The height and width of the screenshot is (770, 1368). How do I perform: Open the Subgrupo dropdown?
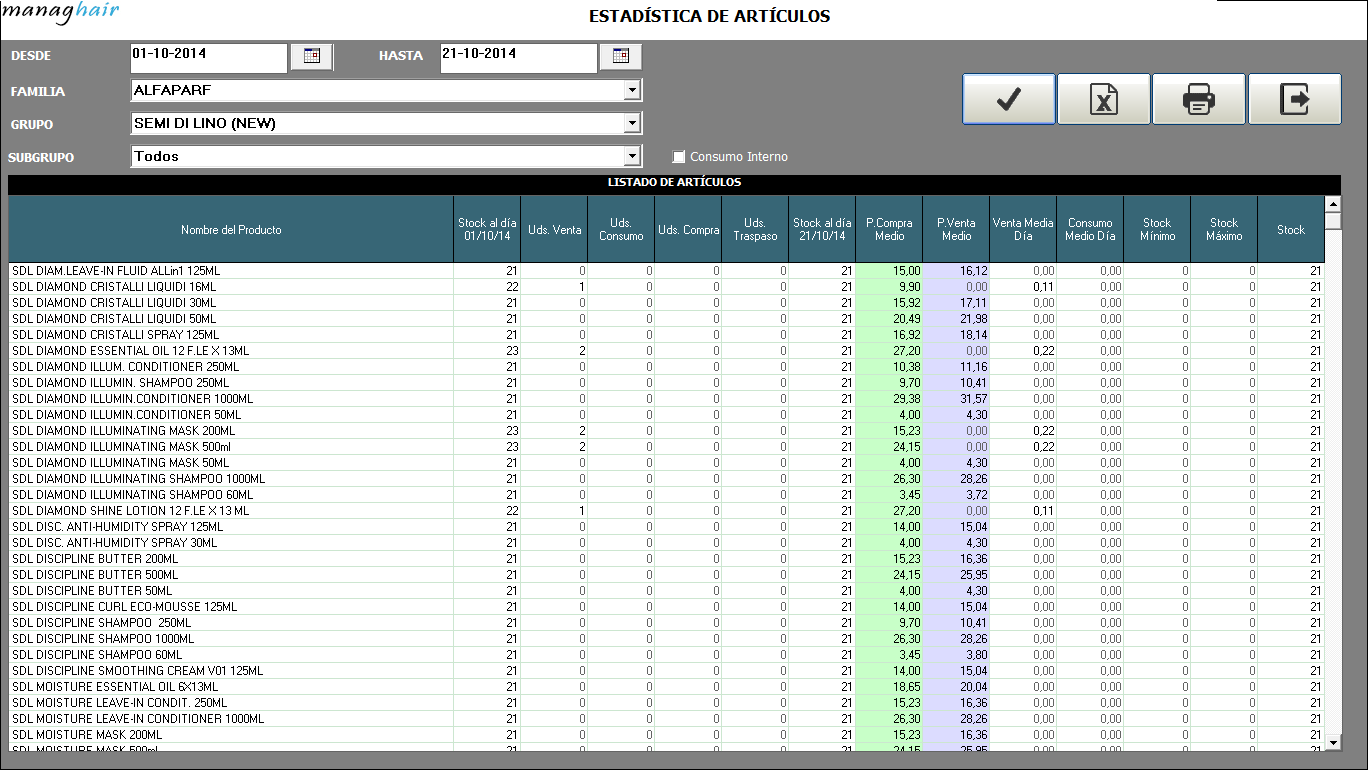click(x=631, y=157)
